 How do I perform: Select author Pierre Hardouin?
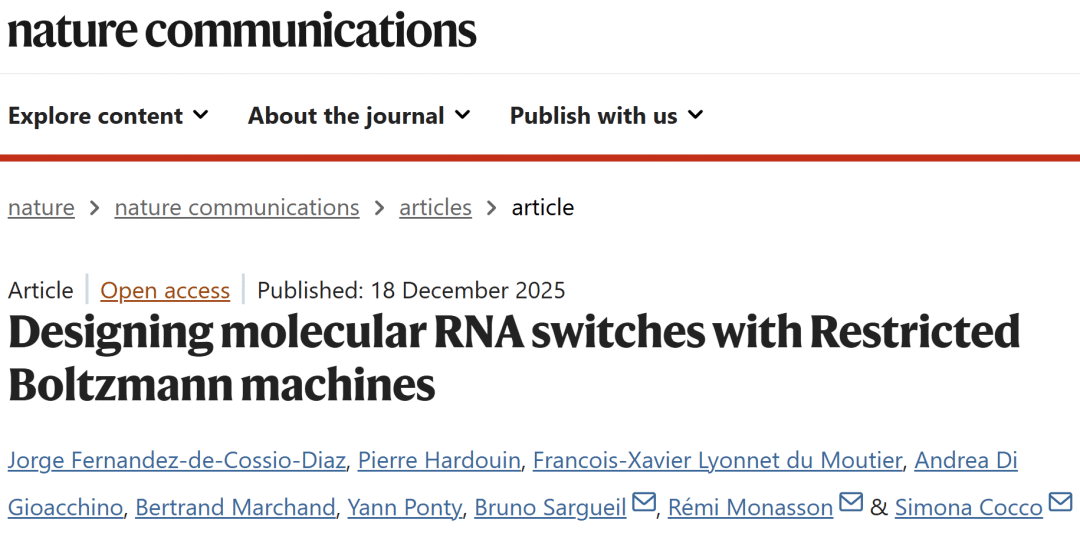coord(439,461)
